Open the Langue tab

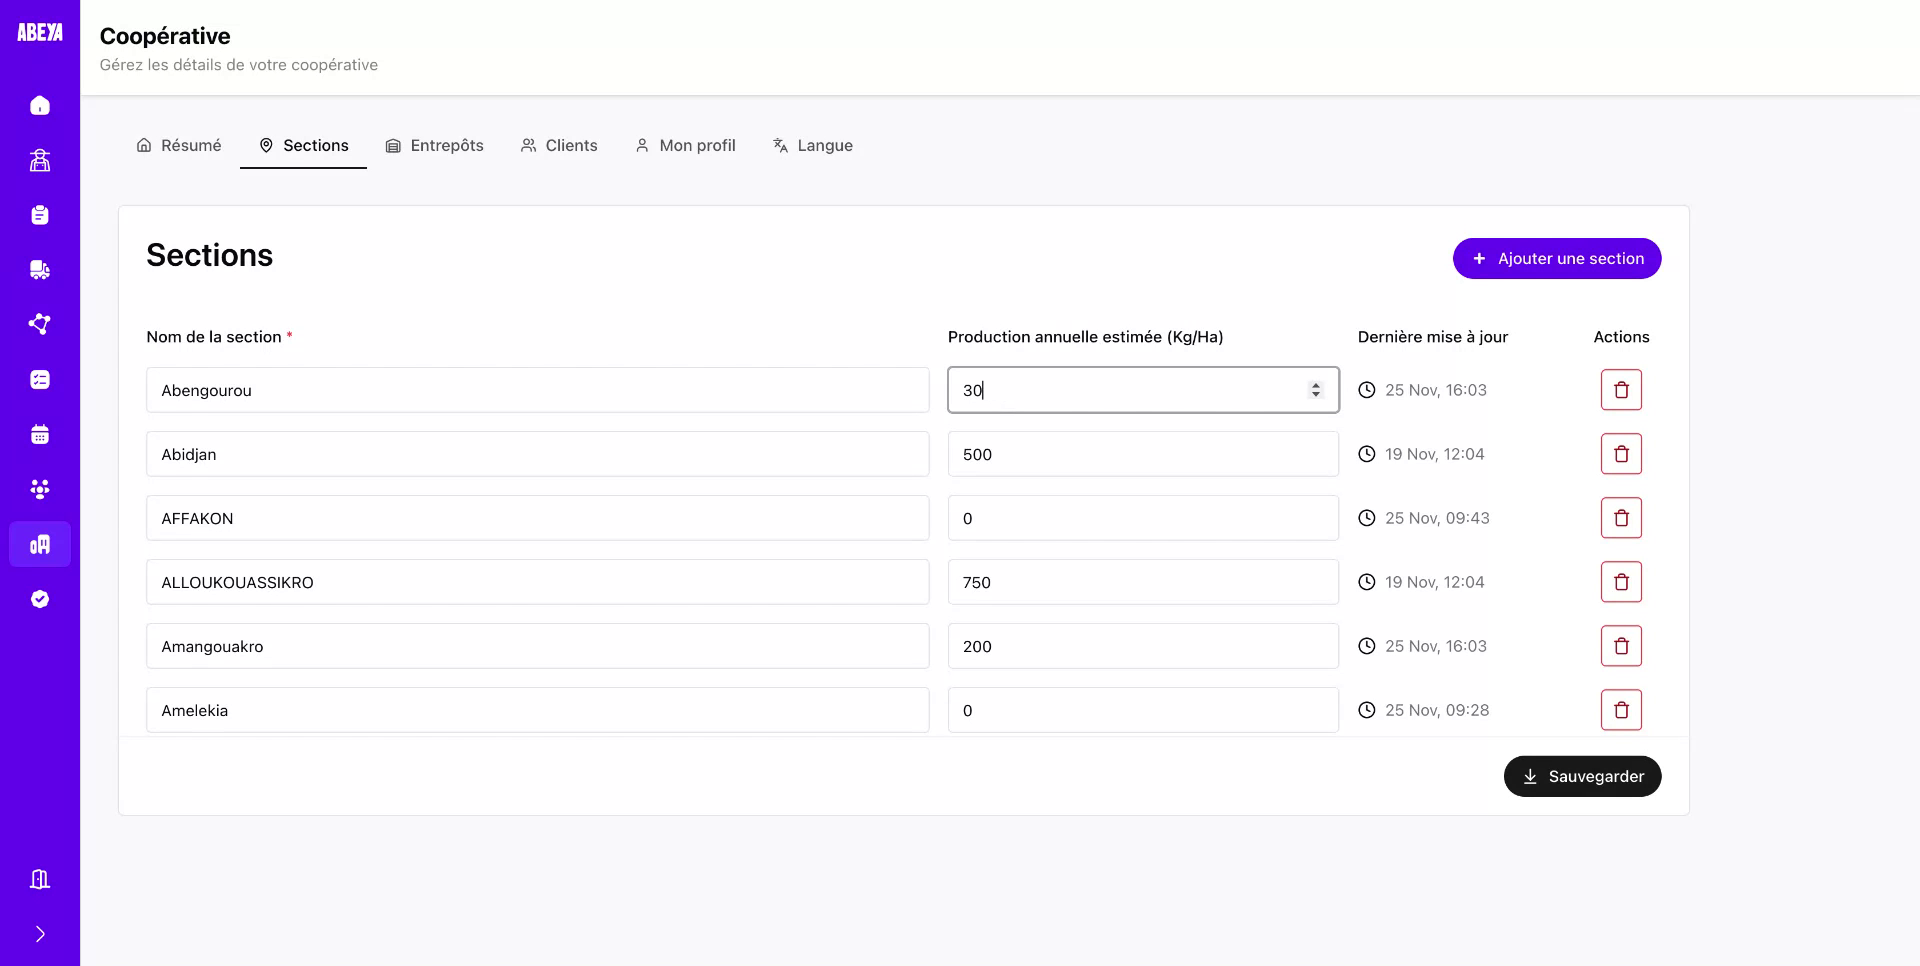tap(825, 145)
